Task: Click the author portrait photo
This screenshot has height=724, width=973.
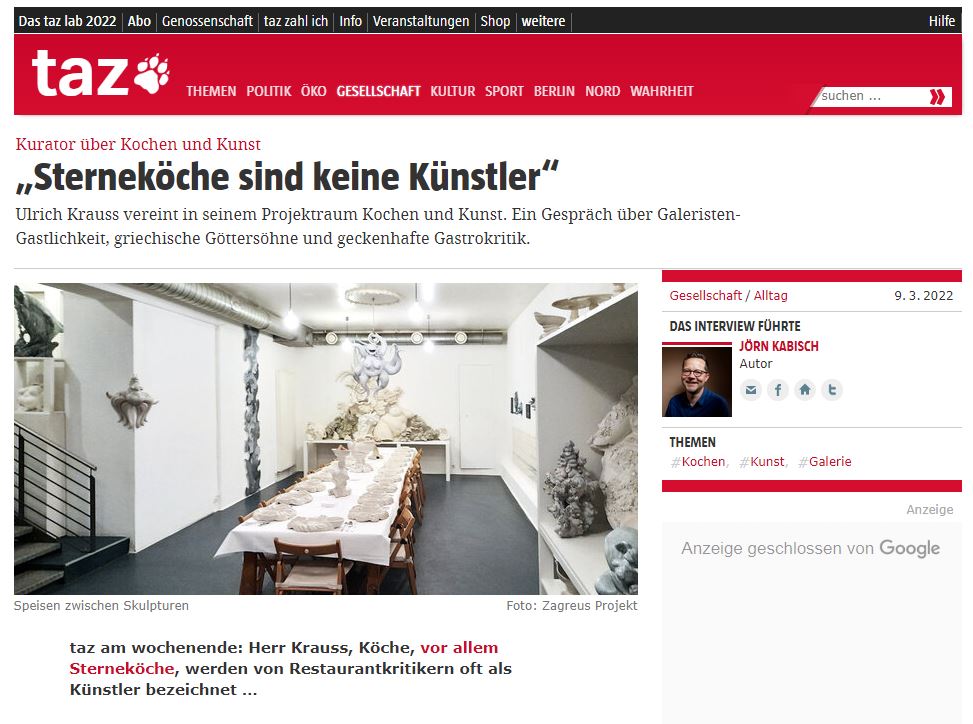Action: pyautogui.click(x=697, y=382)
